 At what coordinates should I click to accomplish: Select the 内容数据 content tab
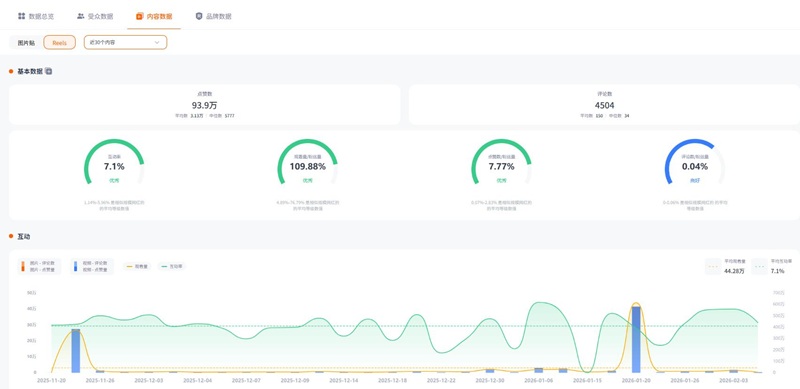coord(154,16)
